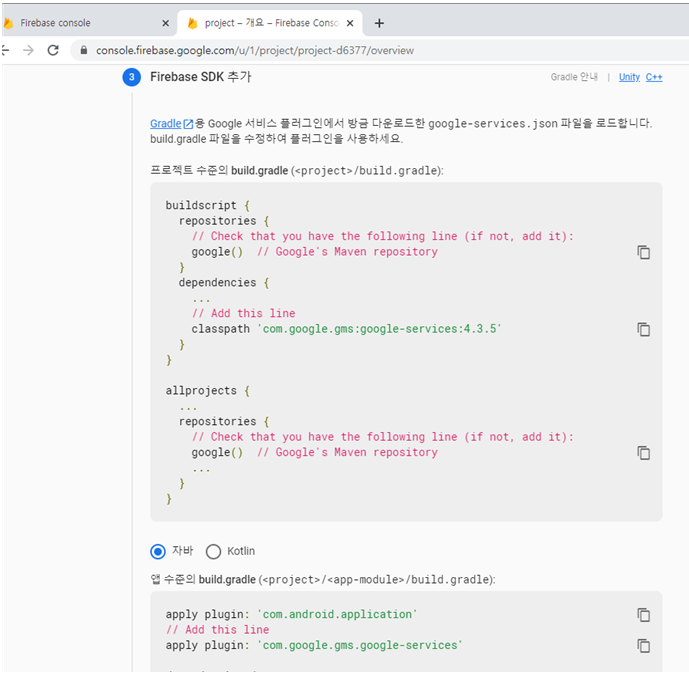Open the Gradle external link
This screenshot has width=689, height=678.
pos(171,123)
